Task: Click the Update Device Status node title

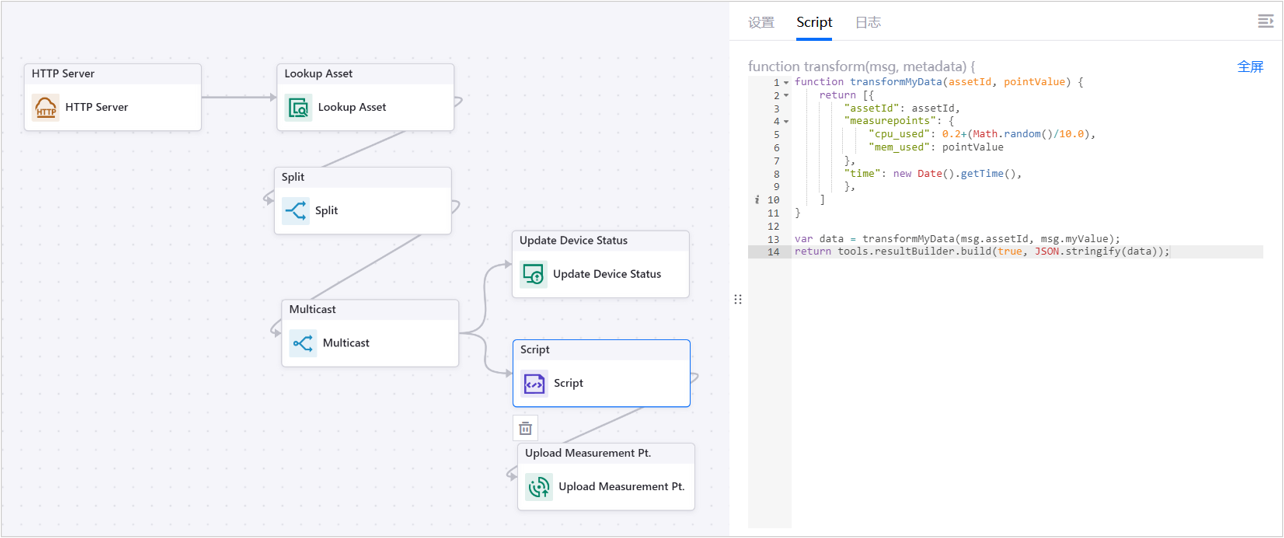Action: pos(574,241)
